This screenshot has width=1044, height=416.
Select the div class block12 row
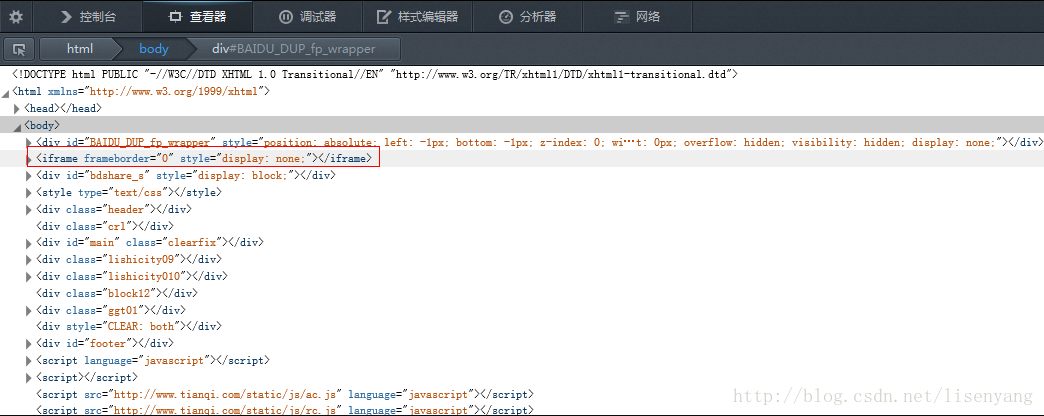point(117,293)
